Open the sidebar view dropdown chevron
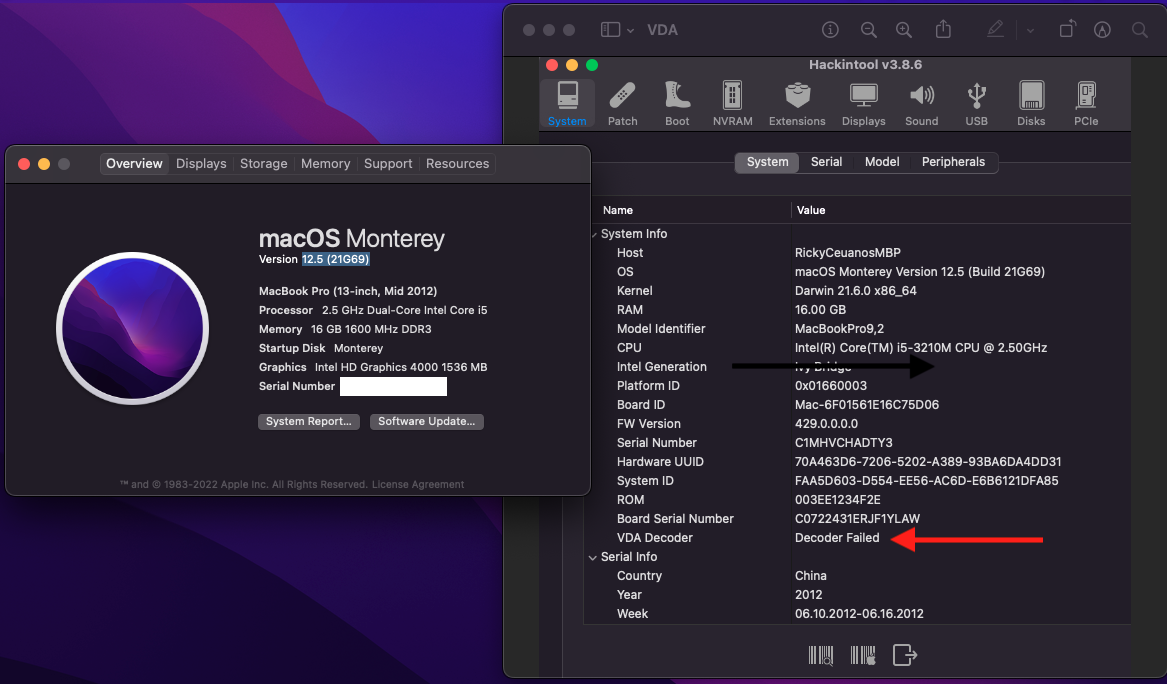 coord(630,31)
